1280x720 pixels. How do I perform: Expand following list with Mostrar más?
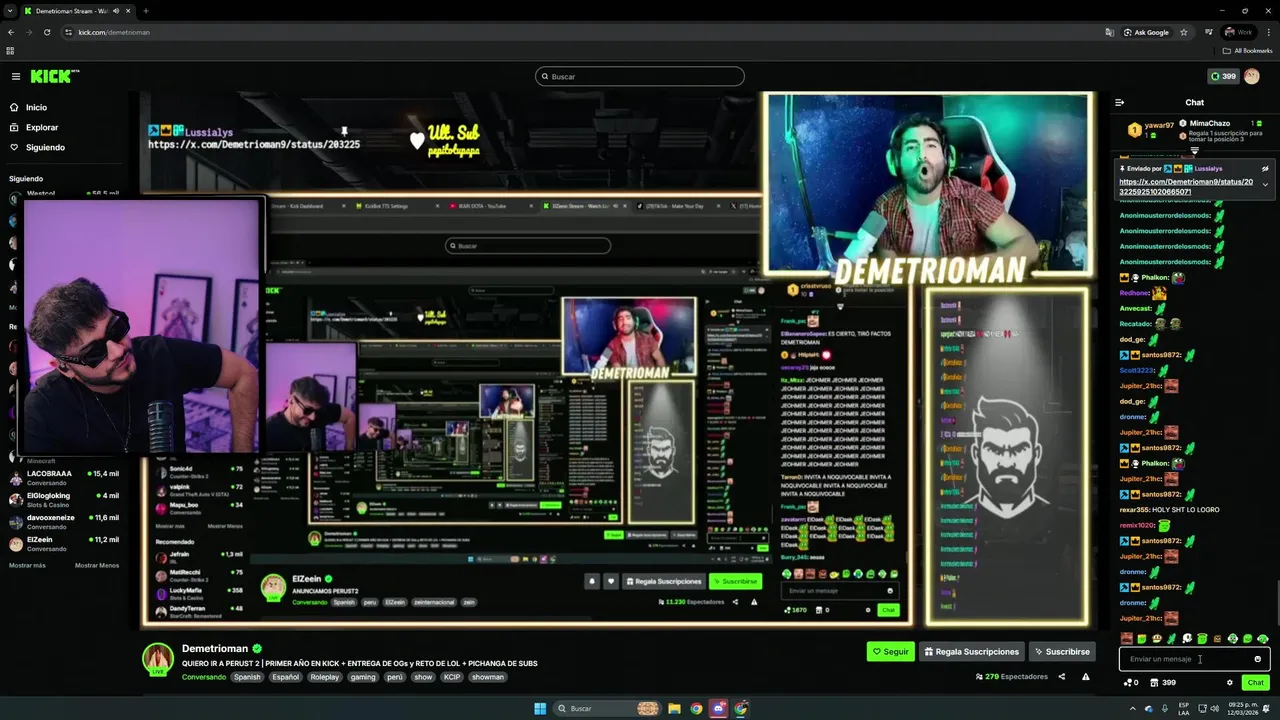27,565
